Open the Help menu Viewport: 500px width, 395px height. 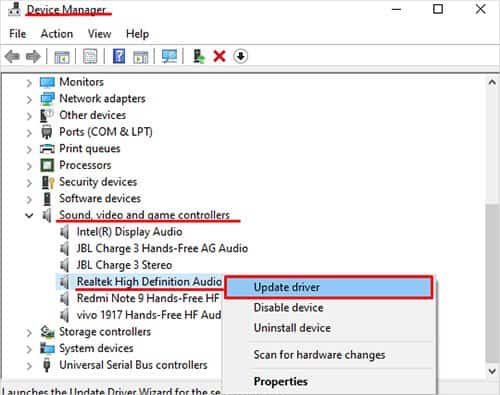point(137,34)
